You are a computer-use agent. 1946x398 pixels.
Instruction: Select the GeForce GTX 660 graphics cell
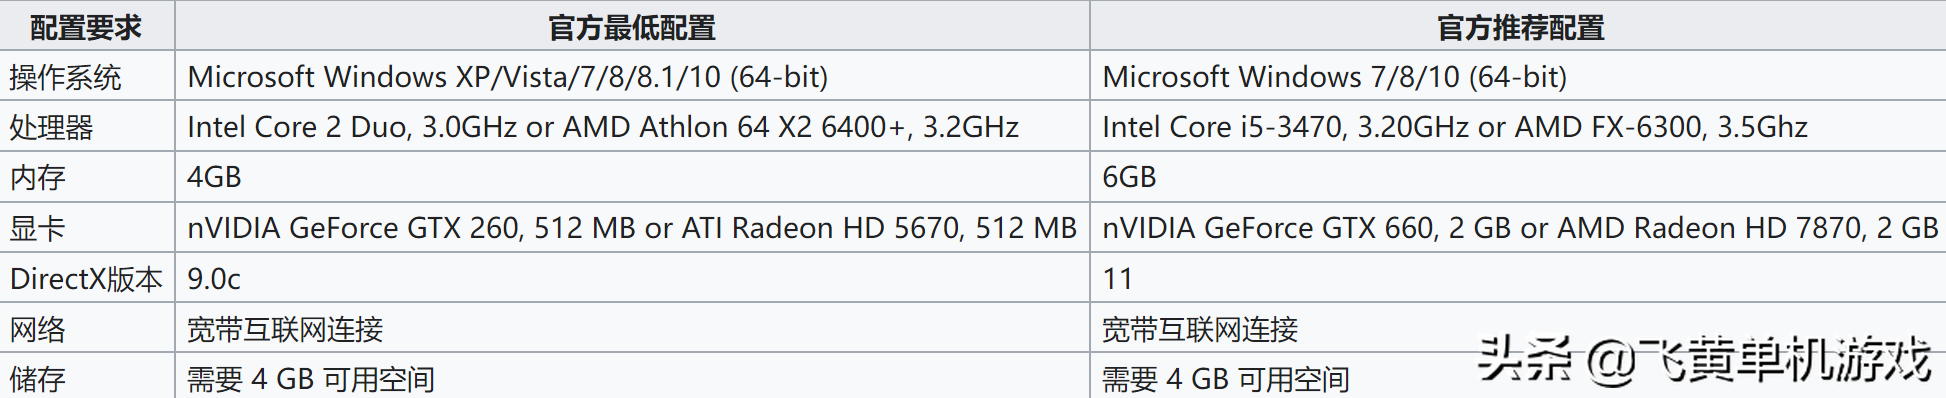1518,228
